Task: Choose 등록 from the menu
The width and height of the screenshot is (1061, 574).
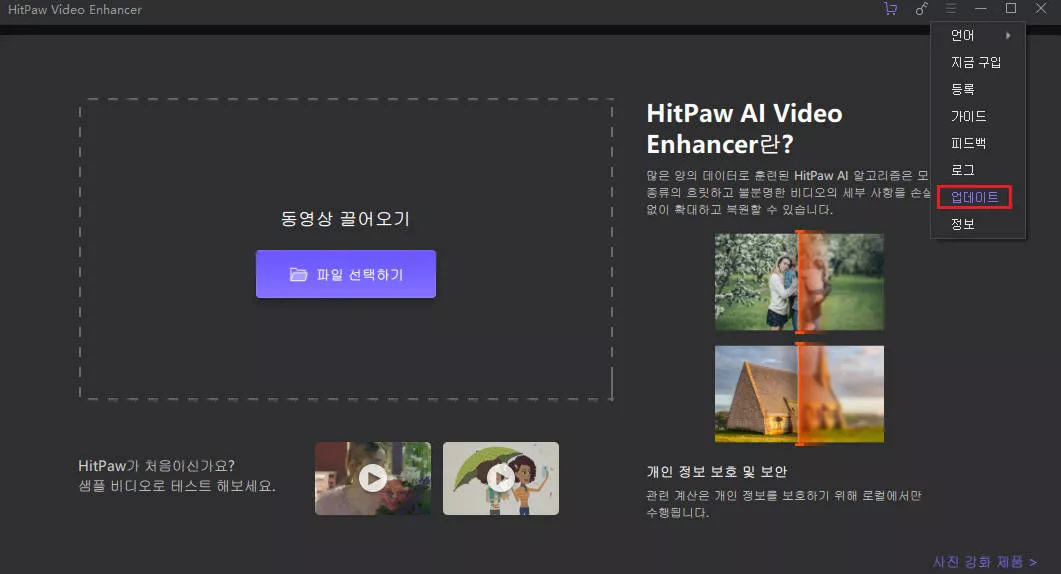Action: coord(978,89)
